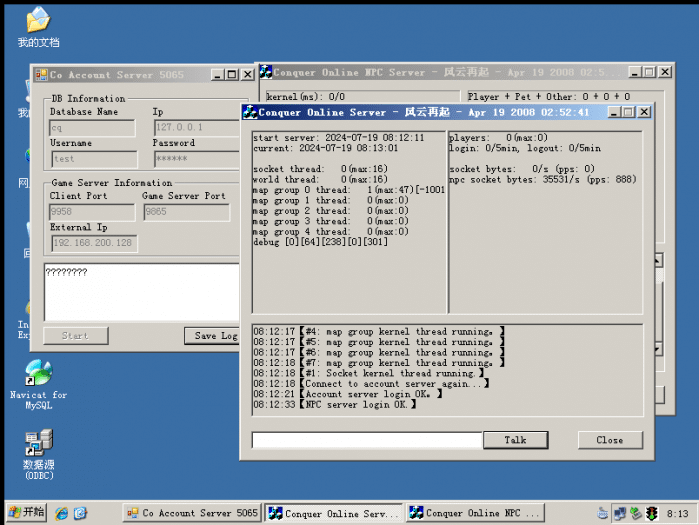Select Conquer Online Serv... taskbar button

(334, 513)
